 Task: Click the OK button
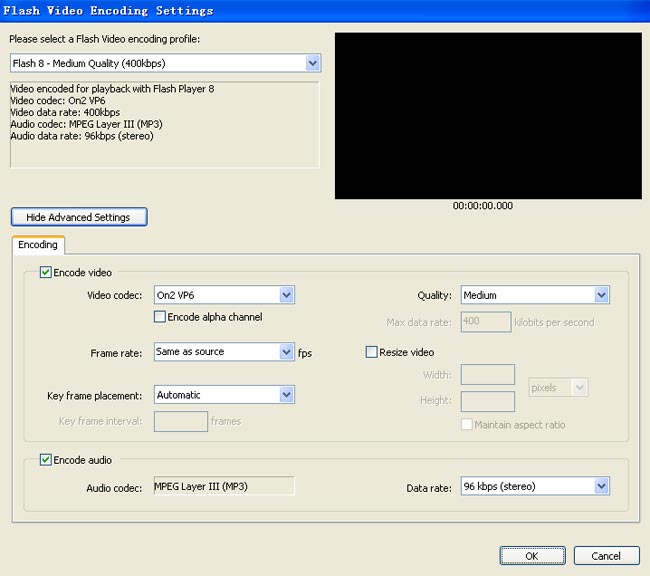(x=532, y=556)
